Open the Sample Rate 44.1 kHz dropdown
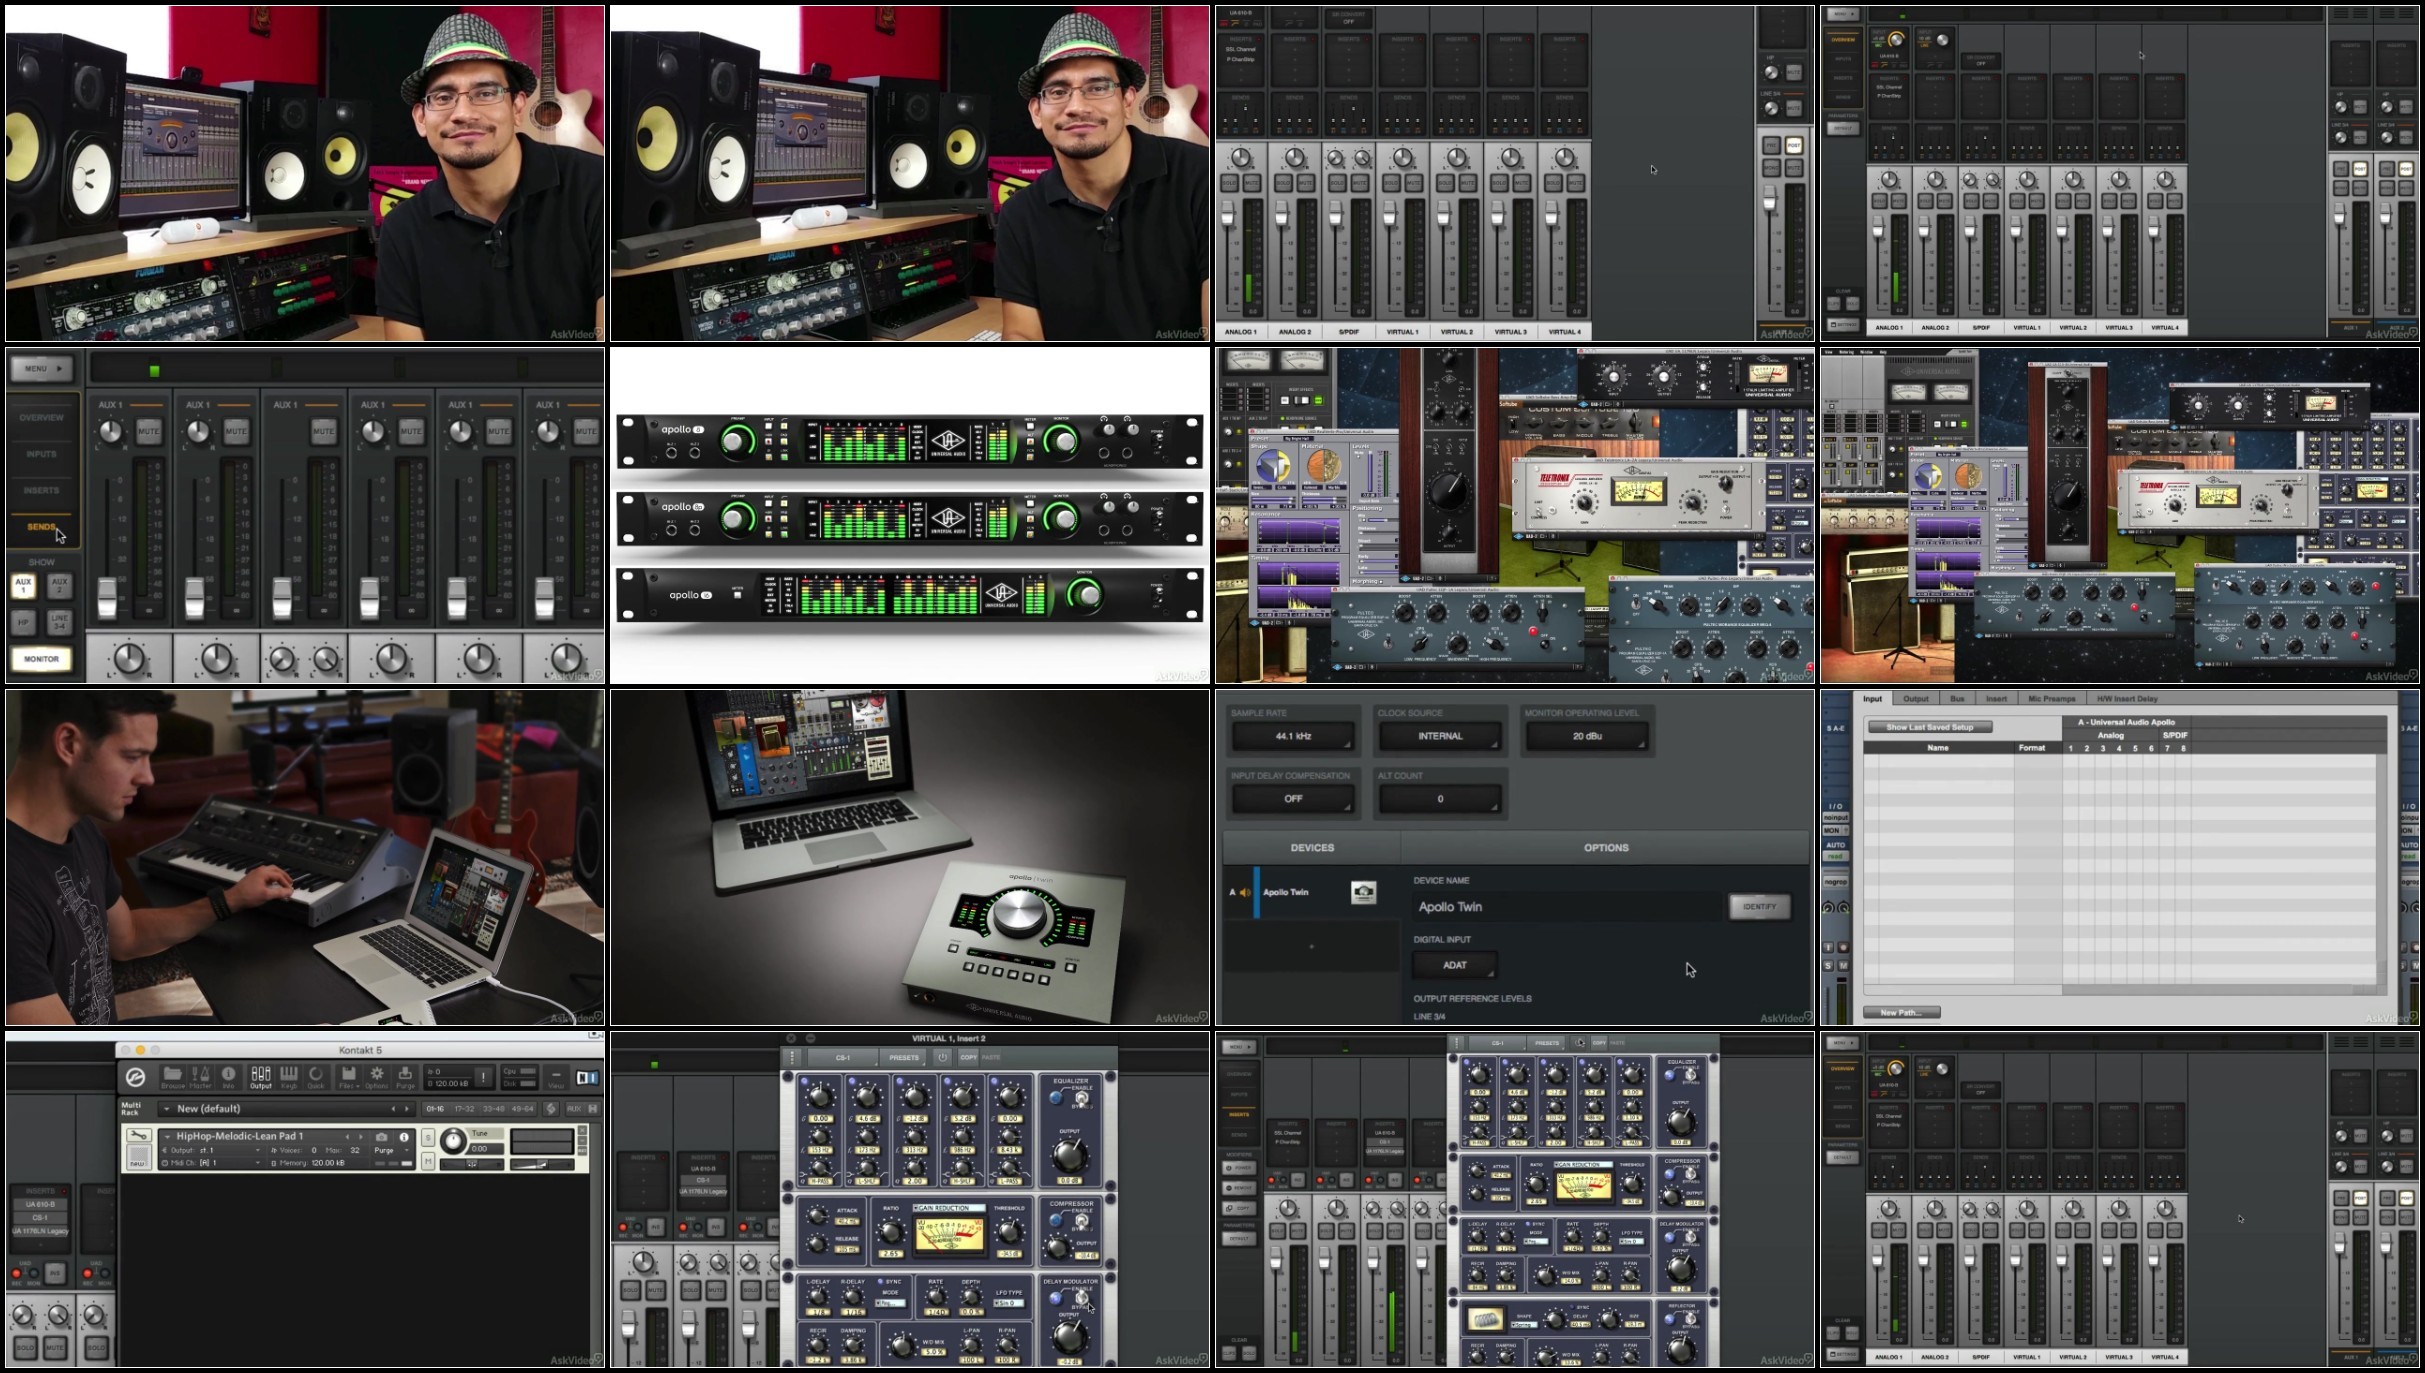The image size is (2425, 1373). coord(1293,736)
